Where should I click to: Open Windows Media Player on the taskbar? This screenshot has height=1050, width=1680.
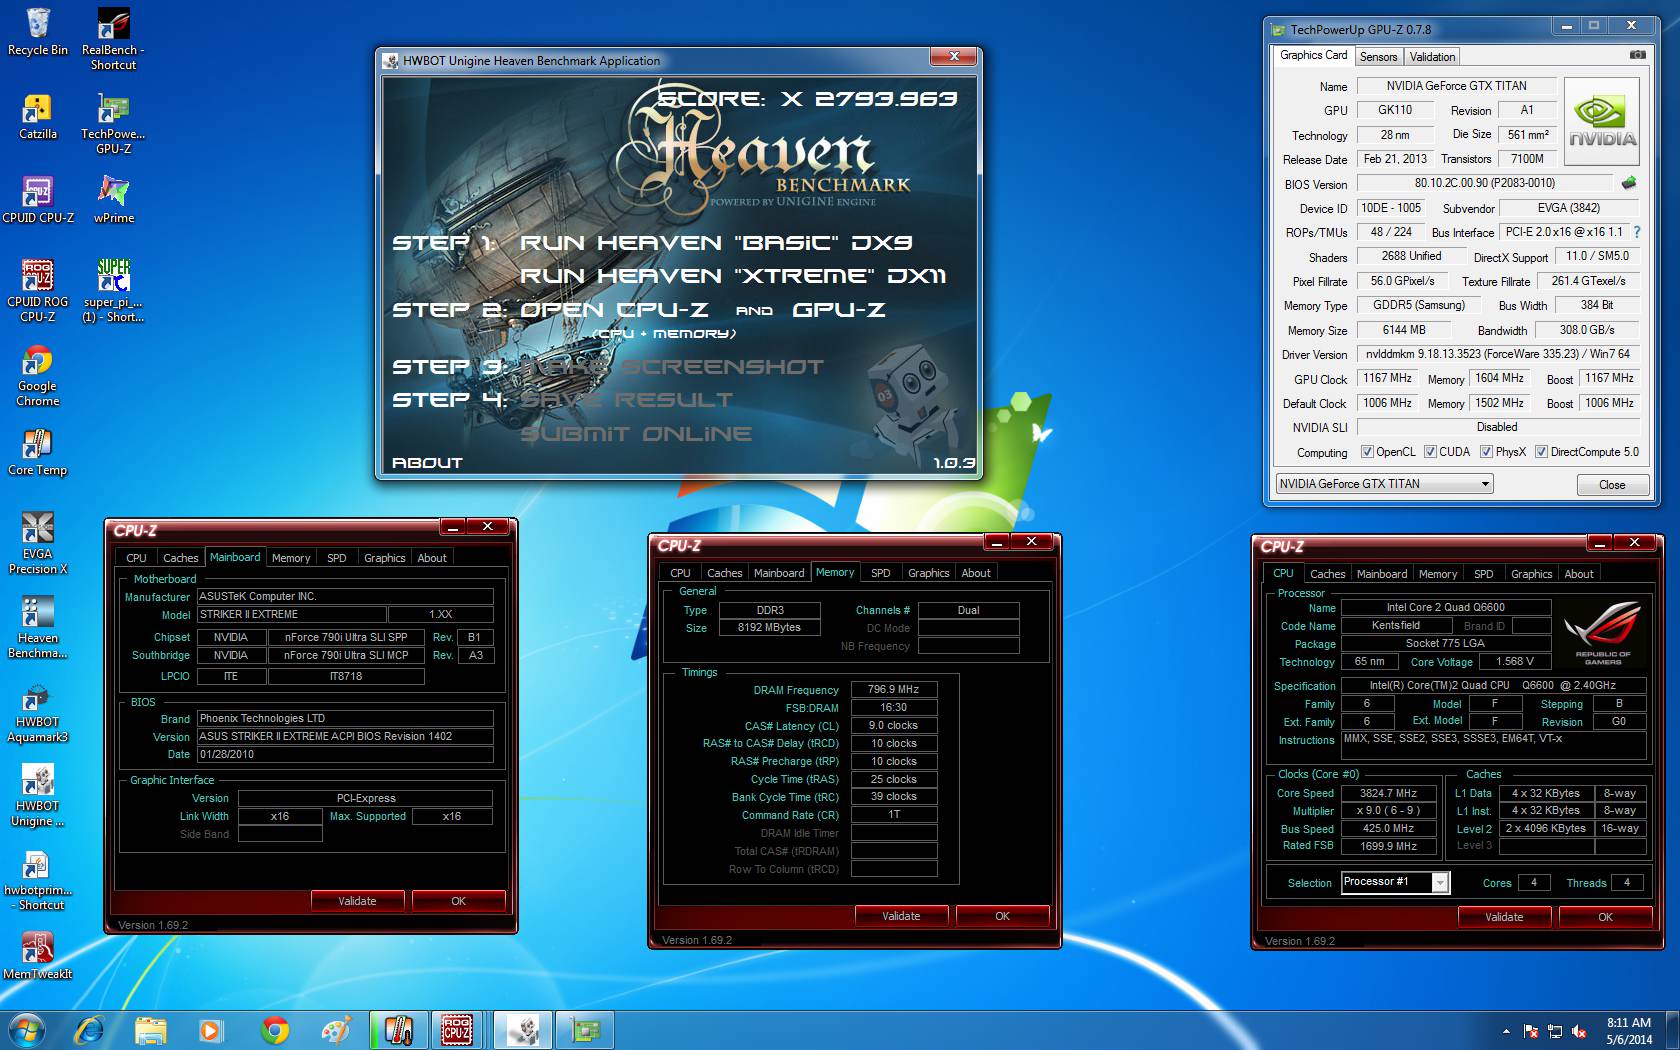[x=211, y=1030]
